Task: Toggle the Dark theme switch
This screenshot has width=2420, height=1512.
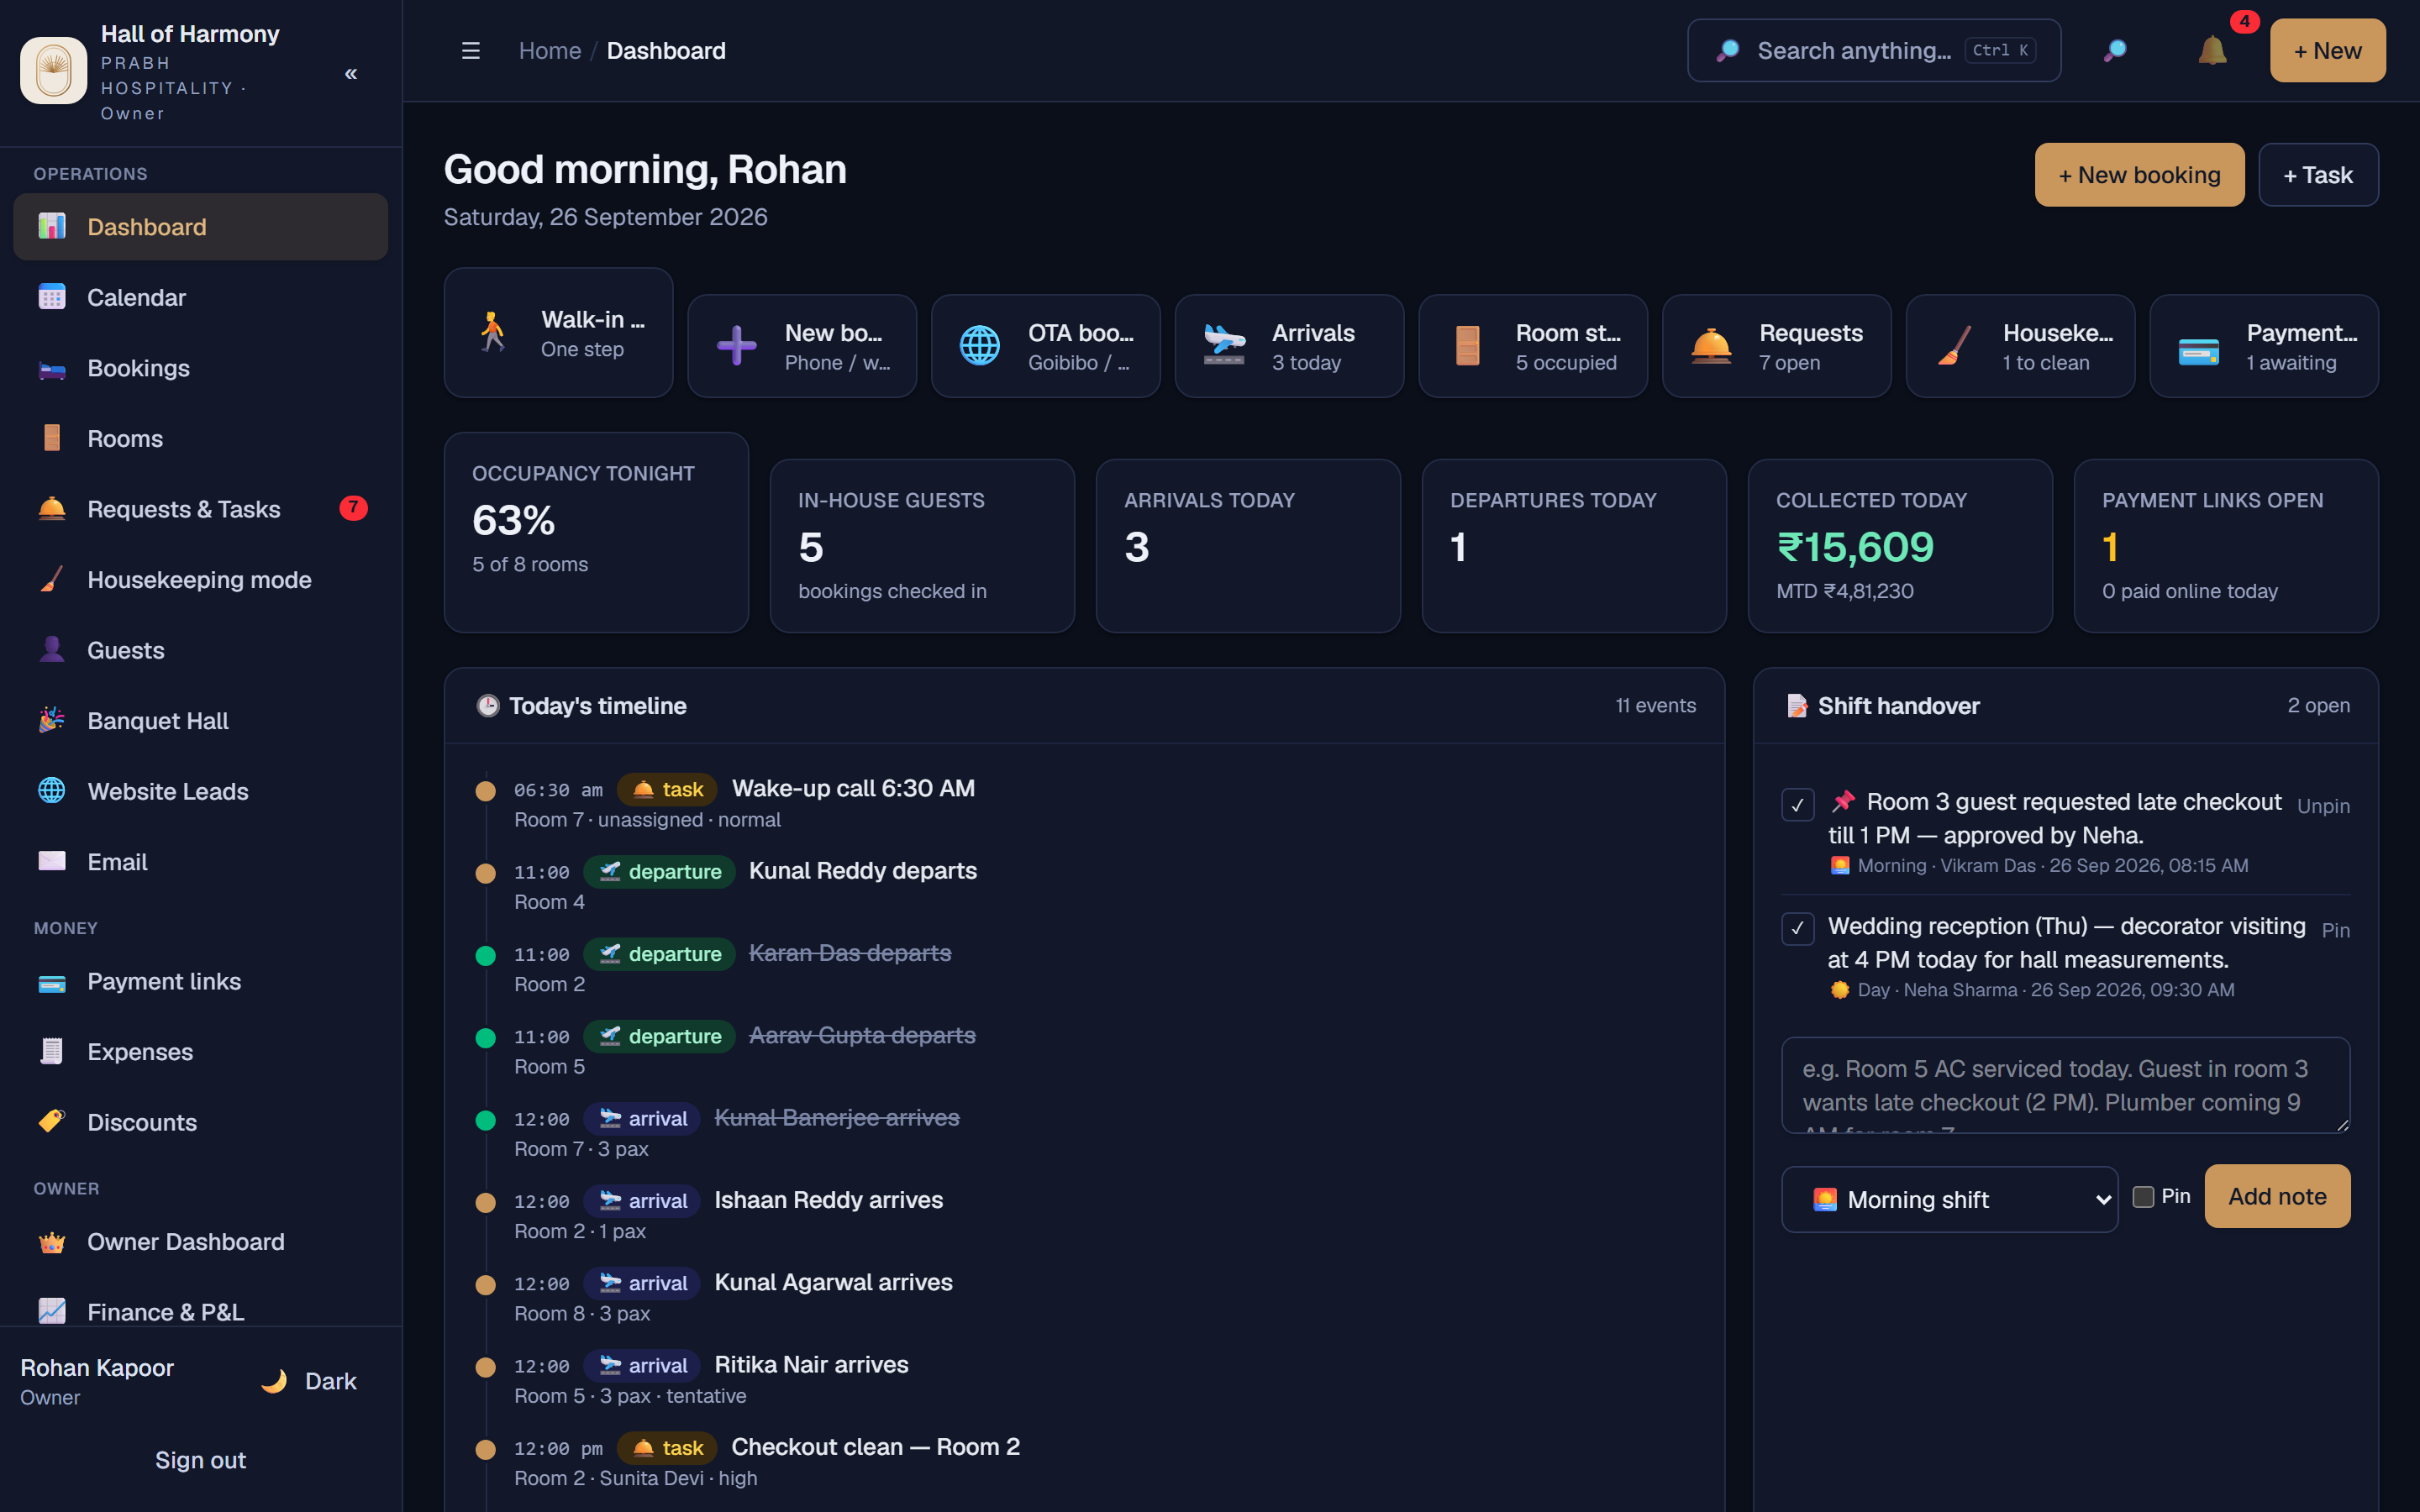Action: click(x=309, y=1381)
